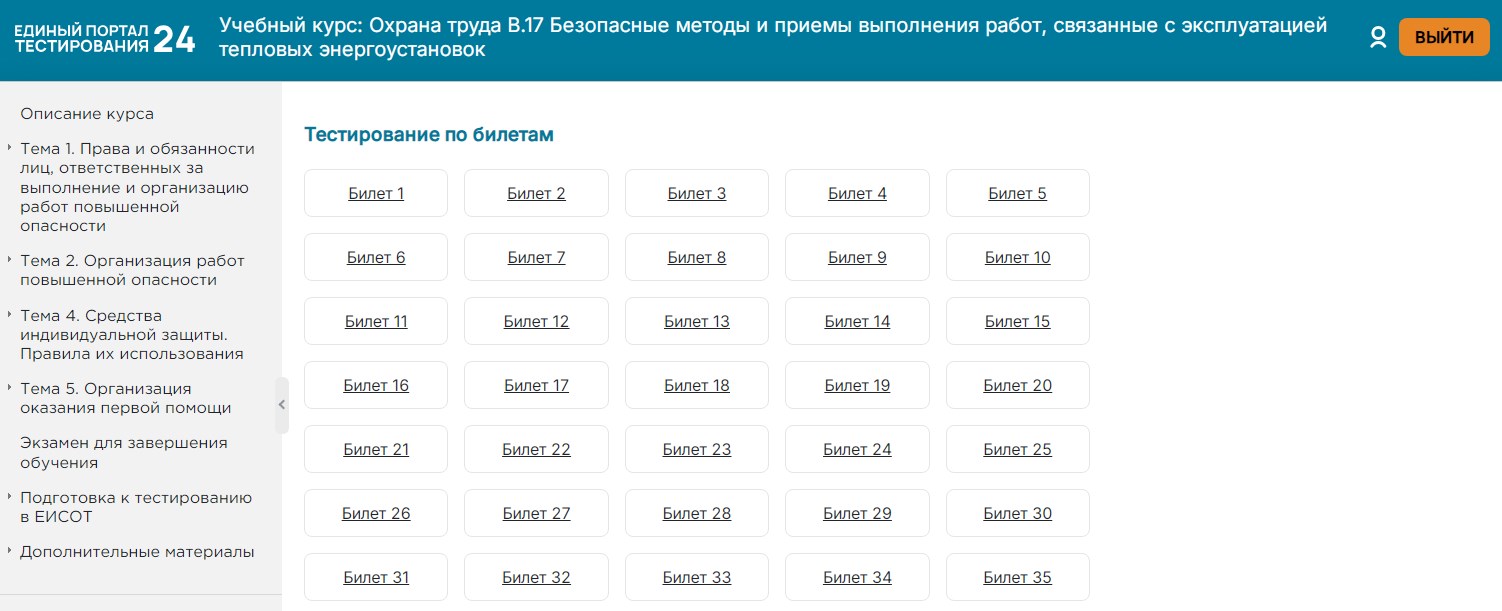The height and width of the screenshot is (611, 1502).
Task: Open Билет 1 test
Action: (x=376, y=194)
